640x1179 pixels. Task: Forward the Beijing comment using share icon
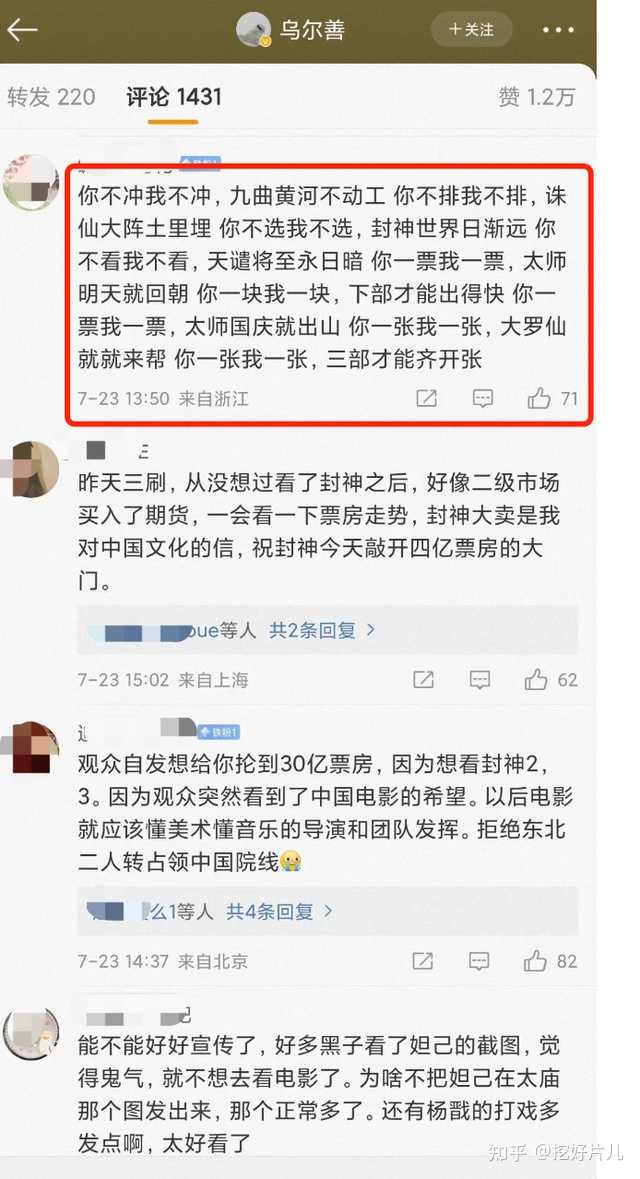(423, 961)
